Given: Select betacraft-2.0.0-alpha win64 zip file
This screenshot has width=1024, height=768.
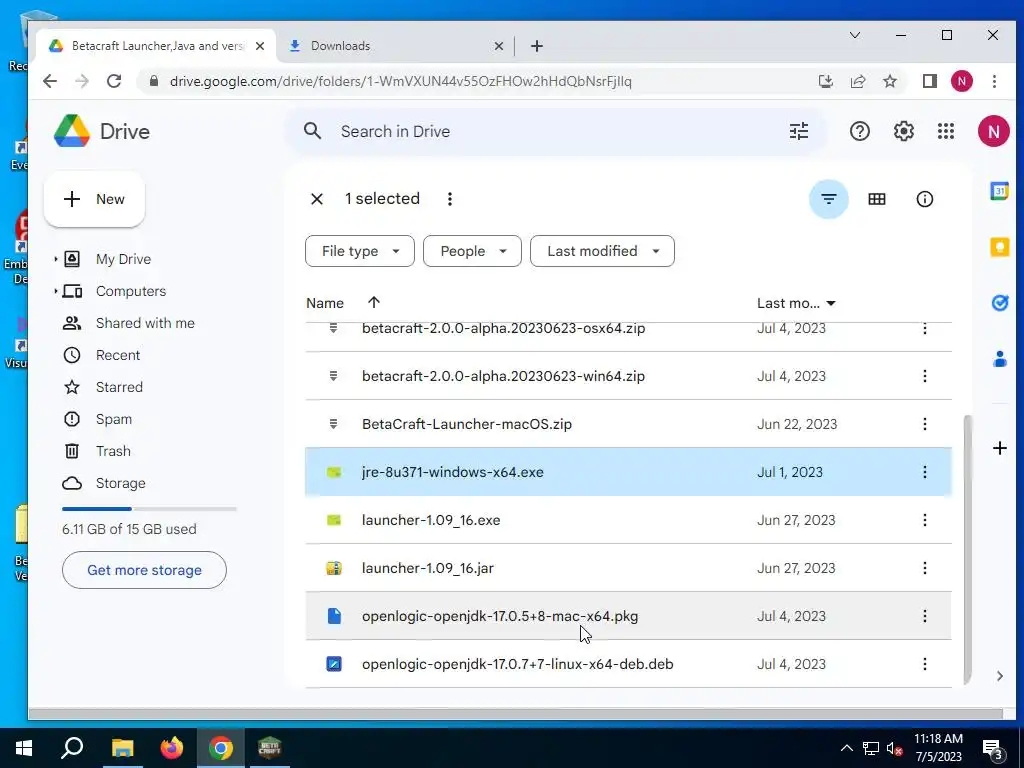Looking at the screenshot, I should coord(628,376).
